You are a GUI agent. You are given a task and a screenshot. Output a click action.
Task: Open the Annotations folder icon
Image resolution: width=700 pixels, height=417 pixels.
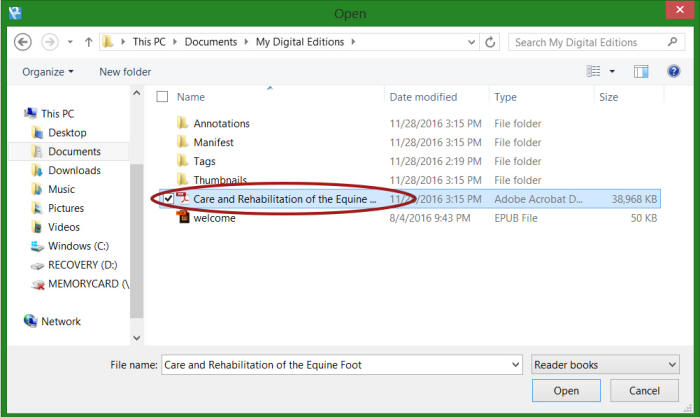[x=182, y=123]
